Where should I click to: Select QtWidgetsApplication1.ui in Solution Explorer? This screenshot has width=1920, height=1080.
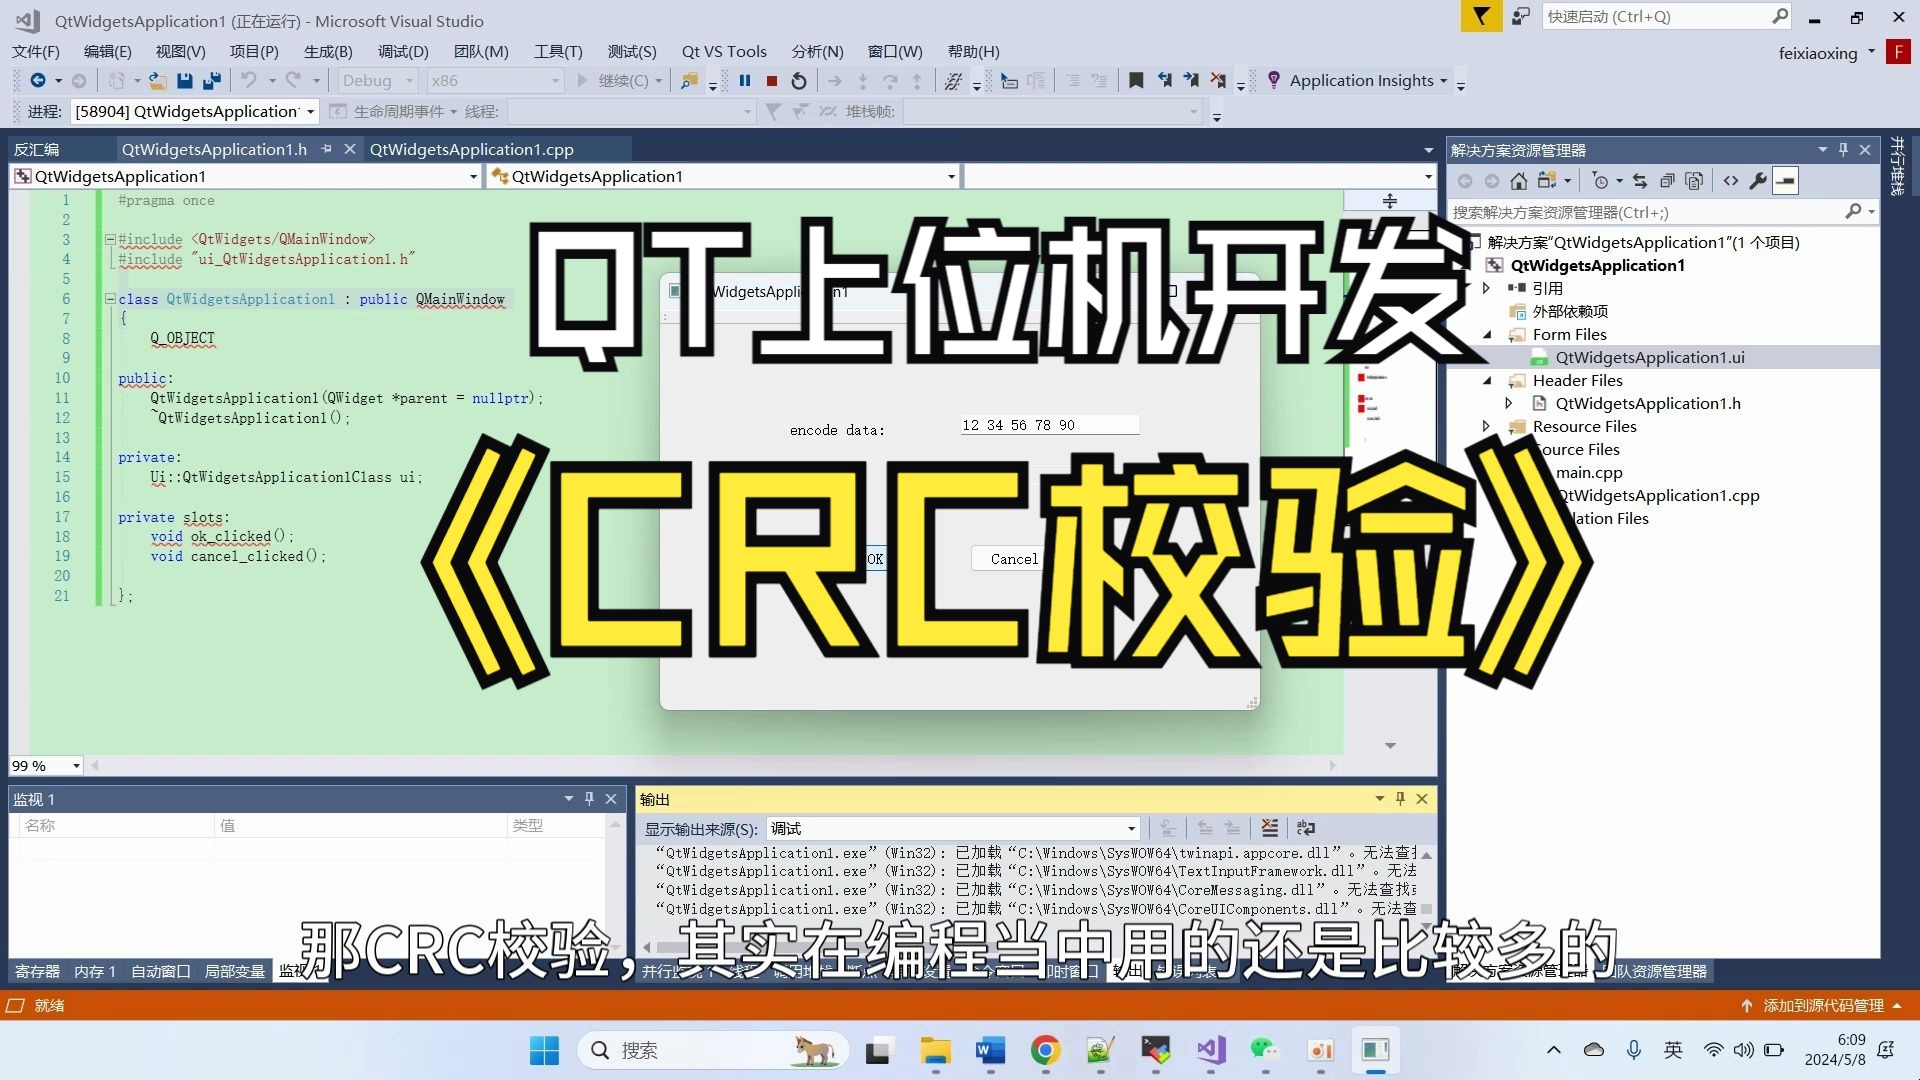click(x=1649, y=358)
